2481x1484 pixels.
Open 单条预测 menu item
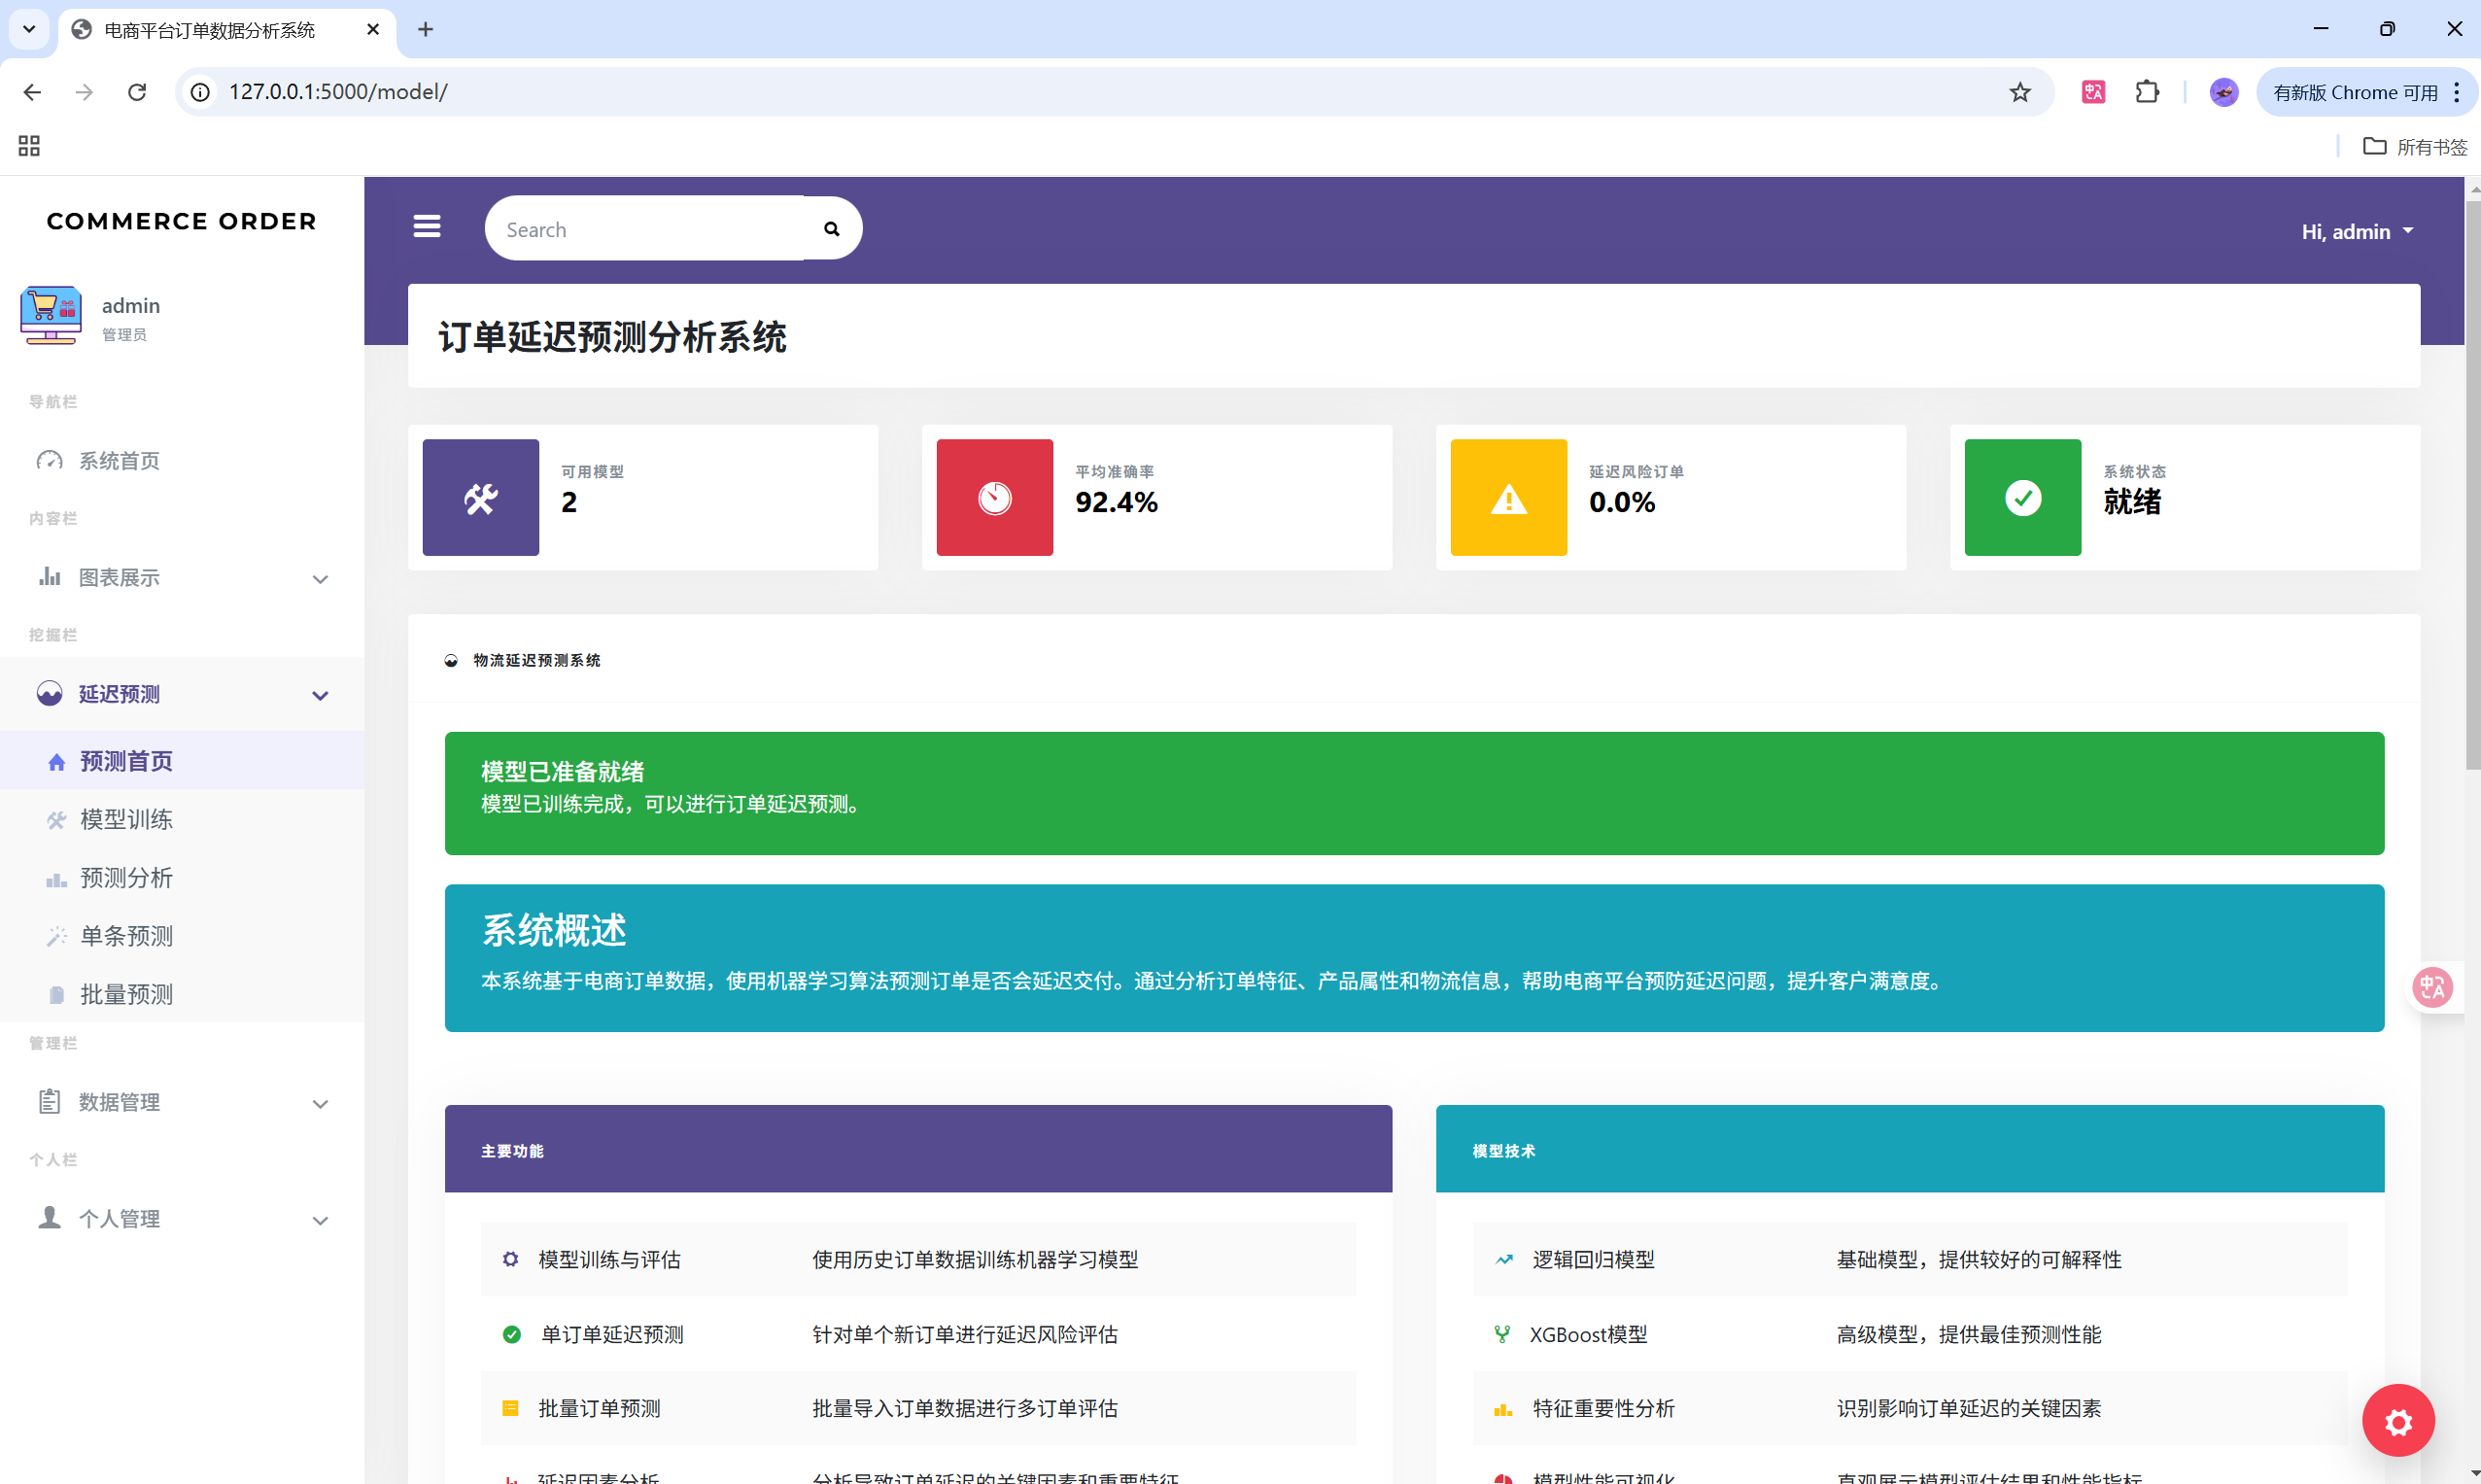pos(126,935)
